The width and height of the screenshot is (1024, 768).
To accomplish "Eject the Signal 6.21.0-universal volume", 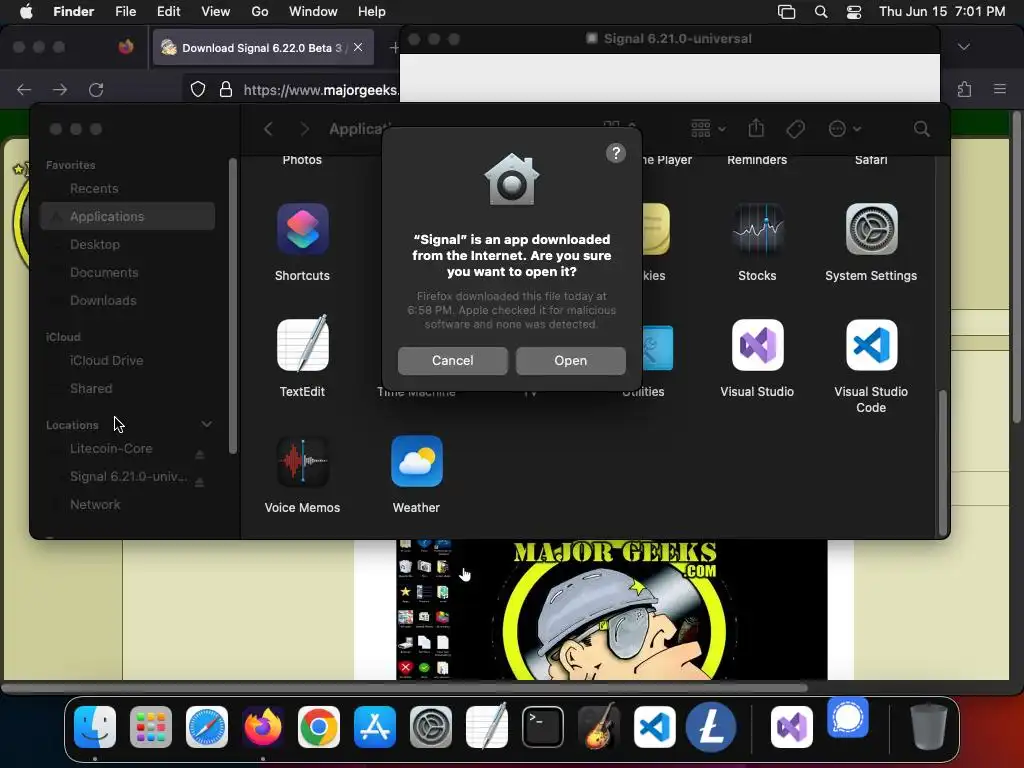I will (200, 482).
